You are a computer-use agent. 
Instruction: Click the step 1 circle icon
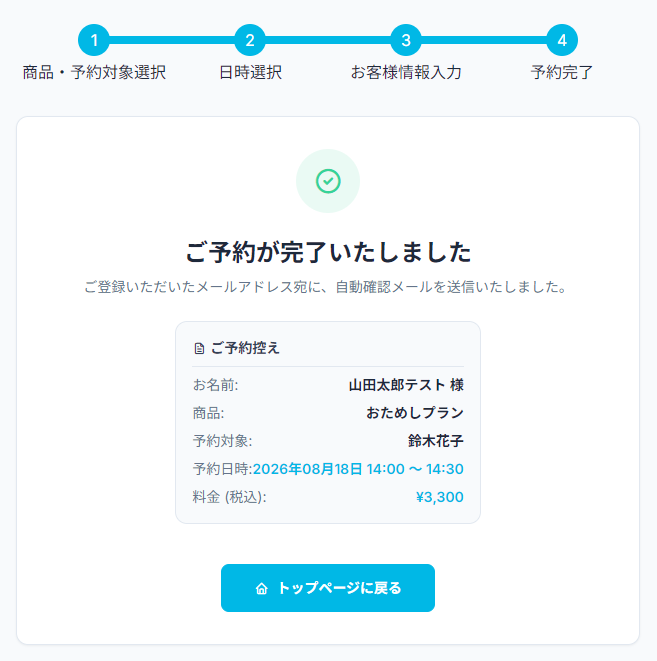tap(94, 40)
